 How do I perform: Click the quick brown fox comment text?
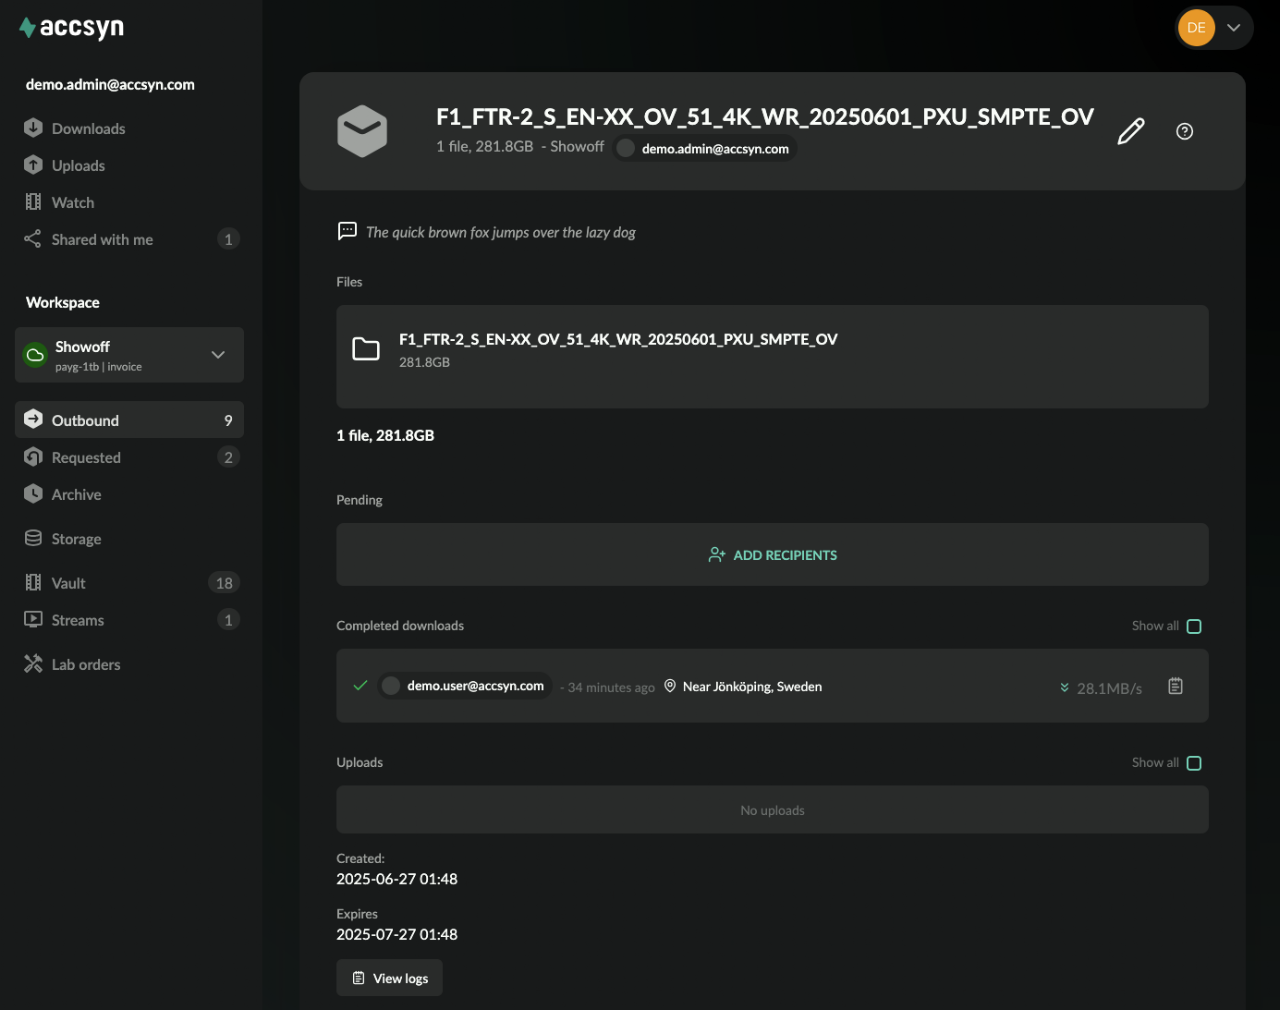[501, 232]
